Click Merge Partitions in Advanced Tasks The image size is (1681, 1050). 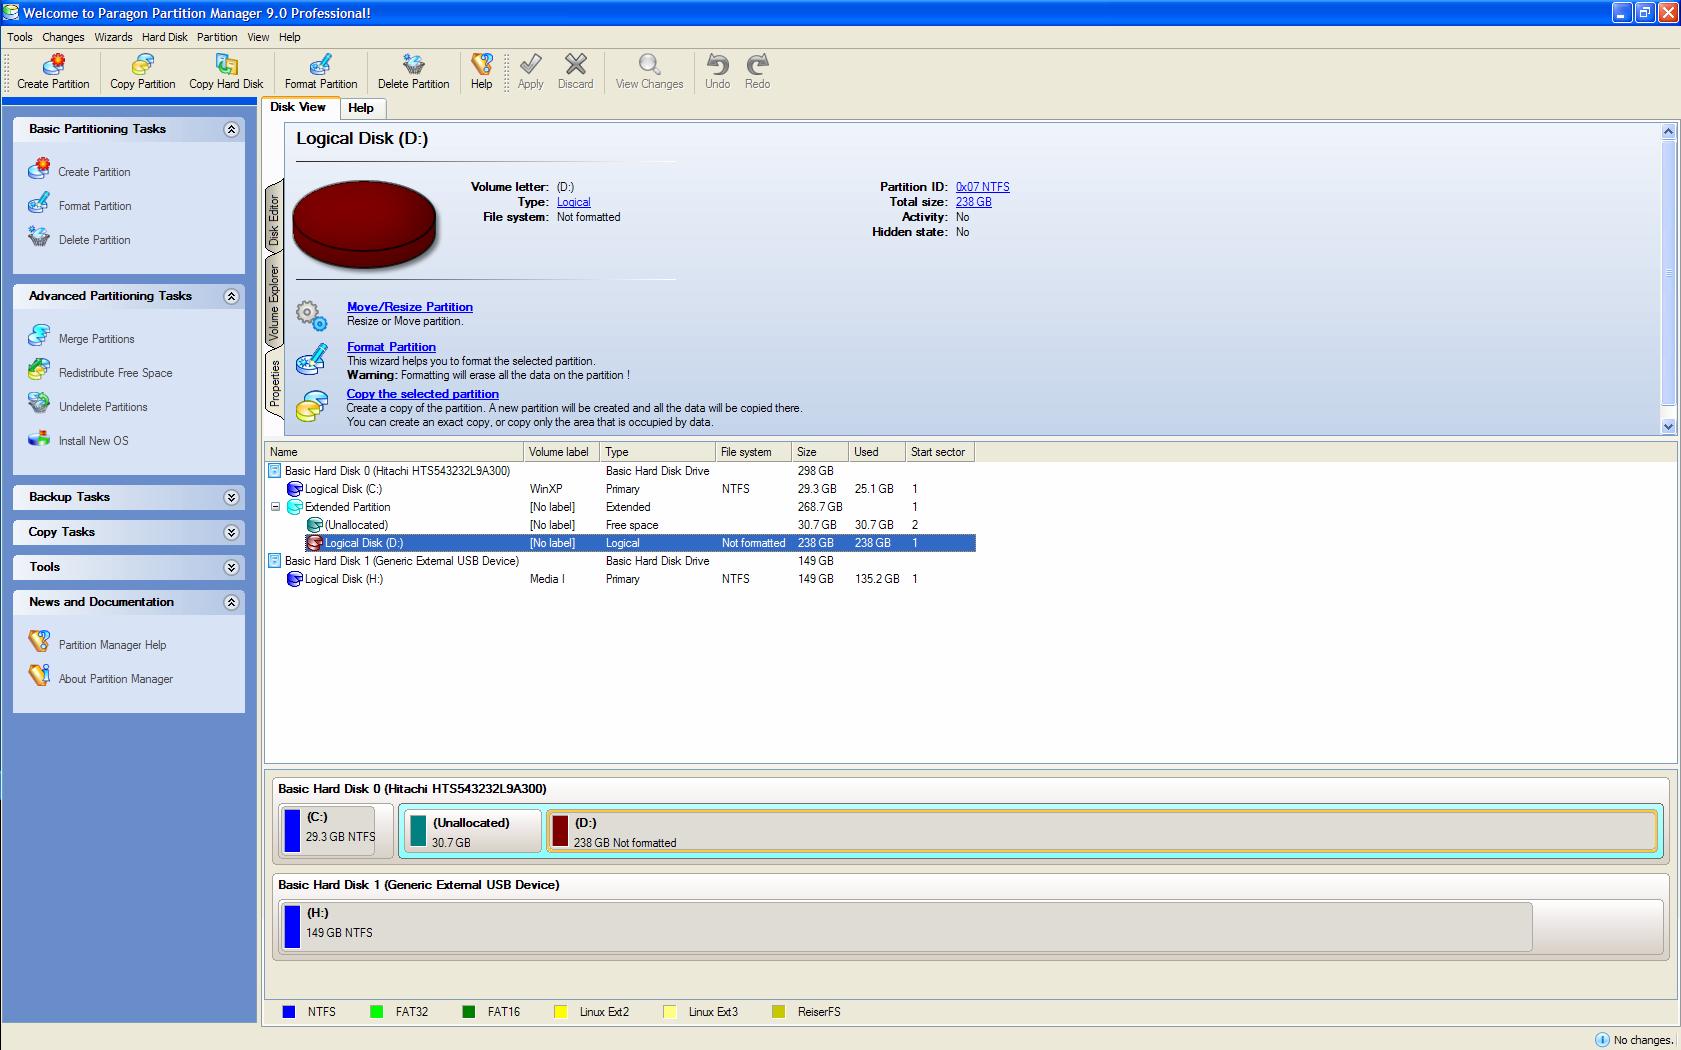(x=96, y=339)
